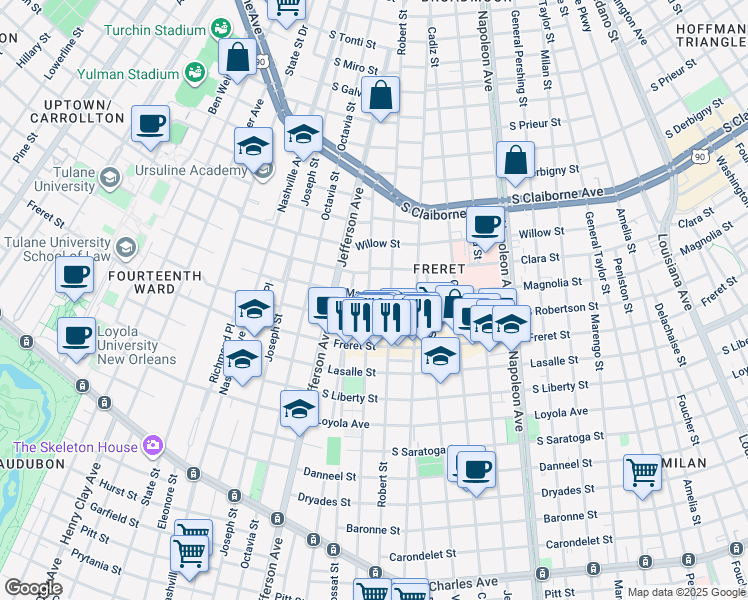Click transit stop icon on St Charles at Jefferson Ave
Screen dimensions: 748x600
point(277,518)
